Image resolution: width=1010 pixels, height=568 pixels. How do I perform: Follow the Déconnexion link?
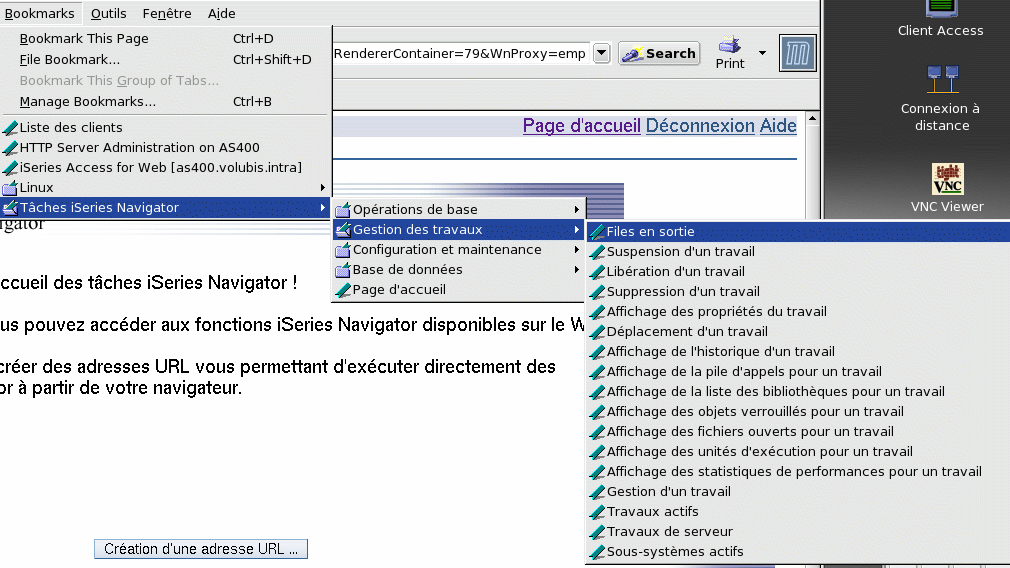click(x=700, y=126)
